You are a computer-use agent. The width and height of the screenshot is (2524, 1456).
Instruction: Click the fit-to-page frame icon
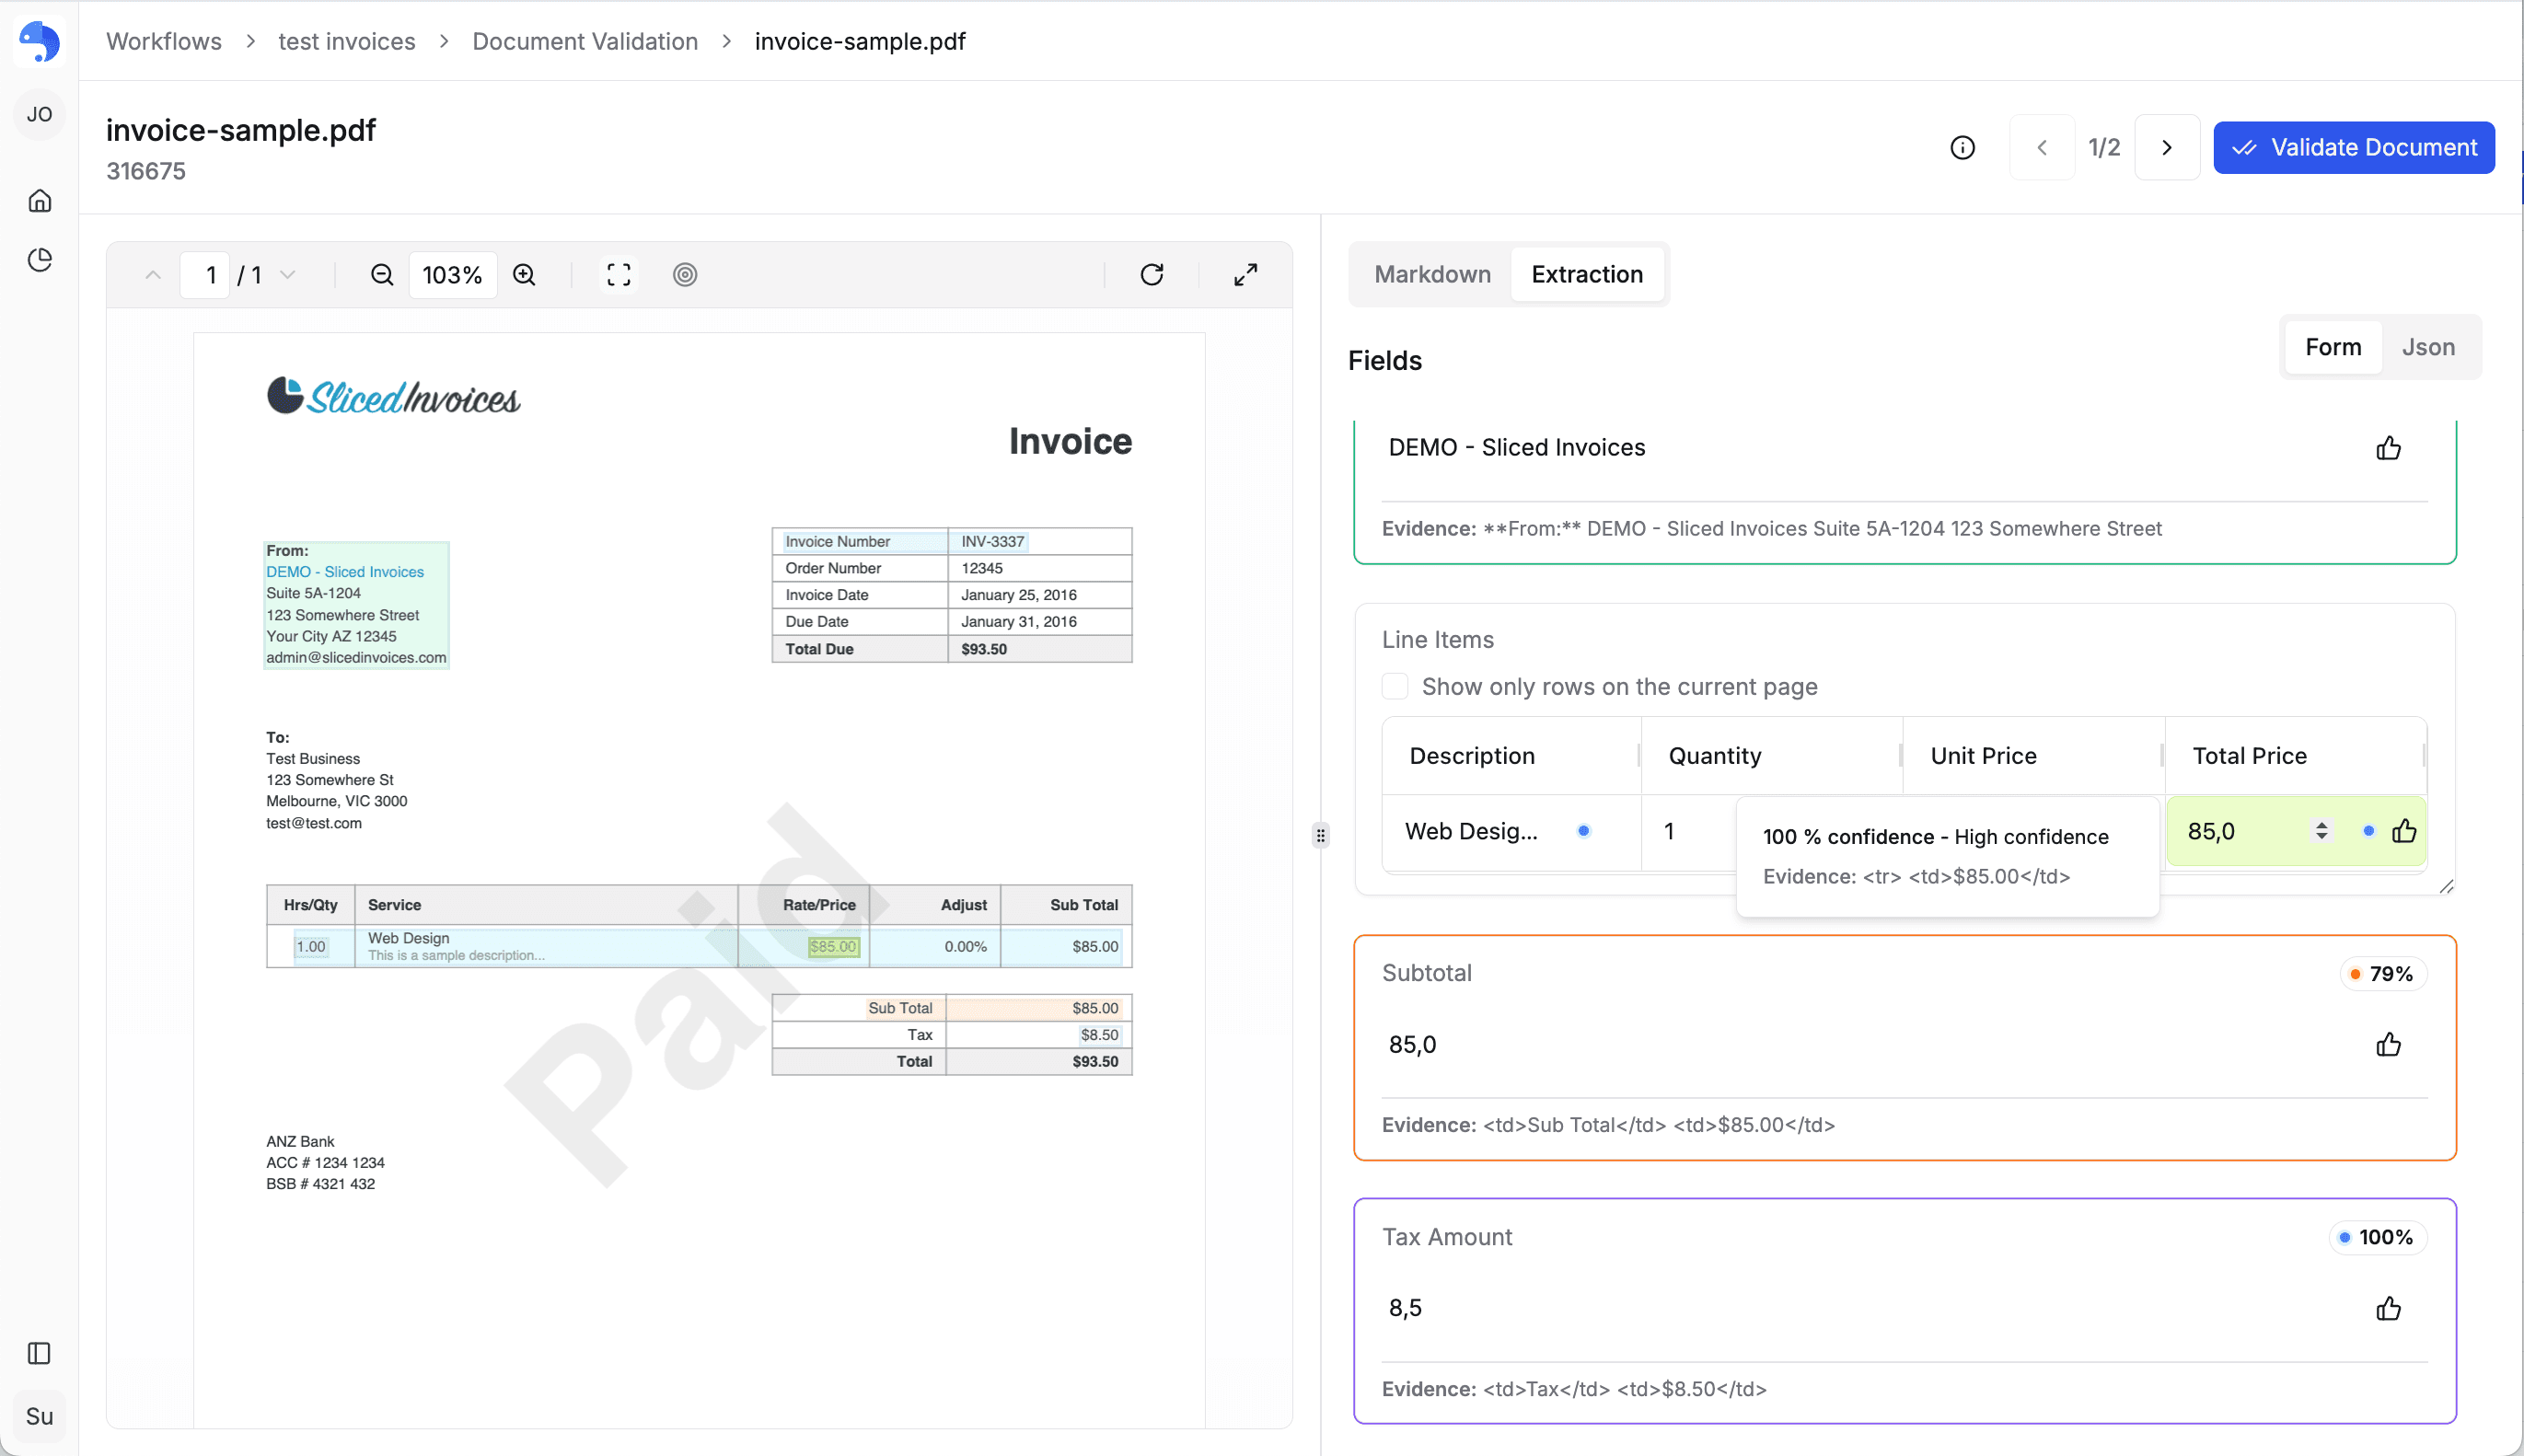click(618, 275)
